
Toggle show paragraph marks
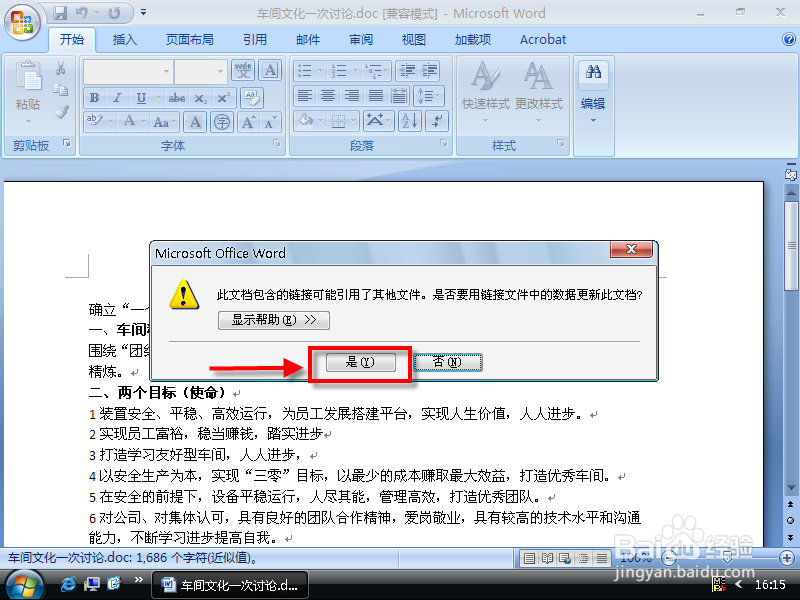436,121
